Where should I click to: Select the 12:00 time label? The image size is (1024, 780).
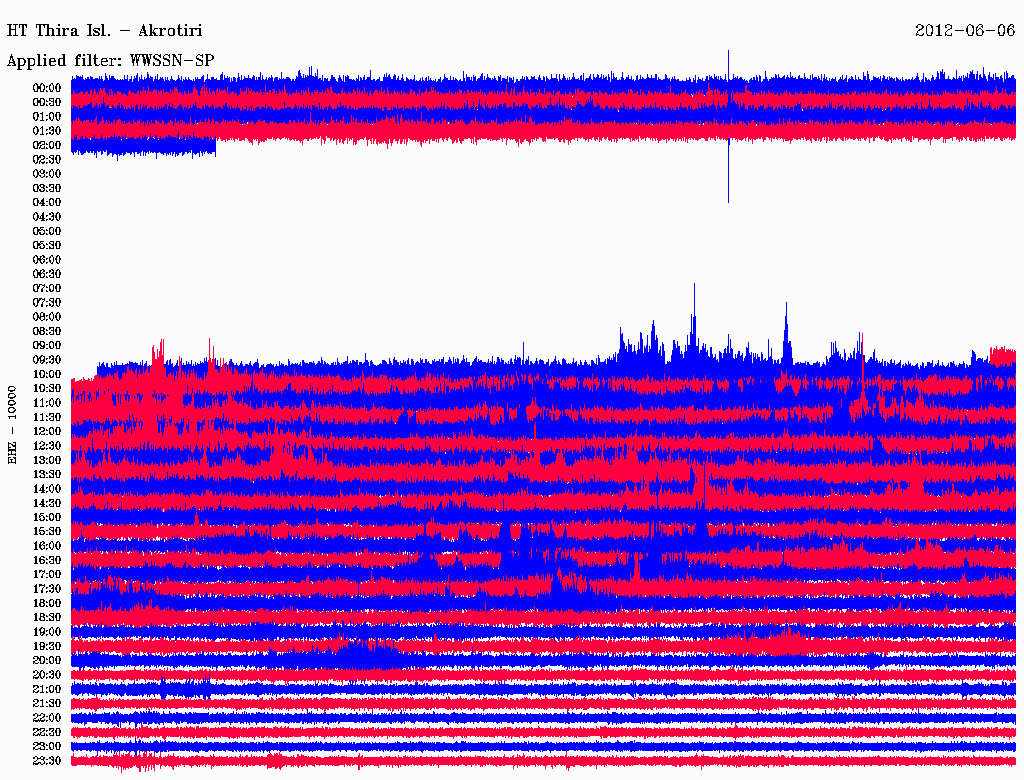[x=47, y=431]
